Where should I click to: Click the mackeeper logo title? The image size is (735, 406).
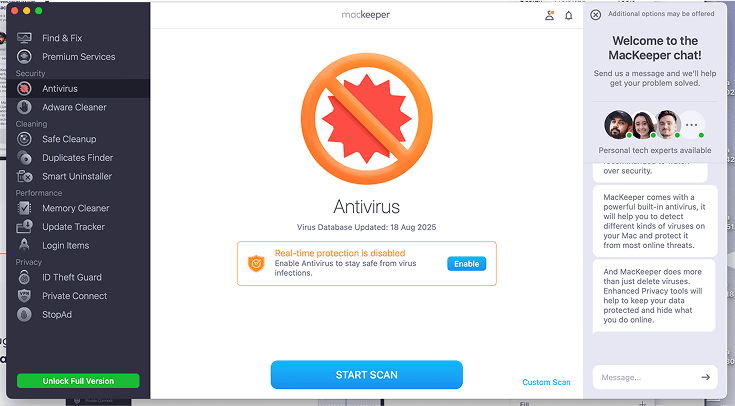coord(366,15)
